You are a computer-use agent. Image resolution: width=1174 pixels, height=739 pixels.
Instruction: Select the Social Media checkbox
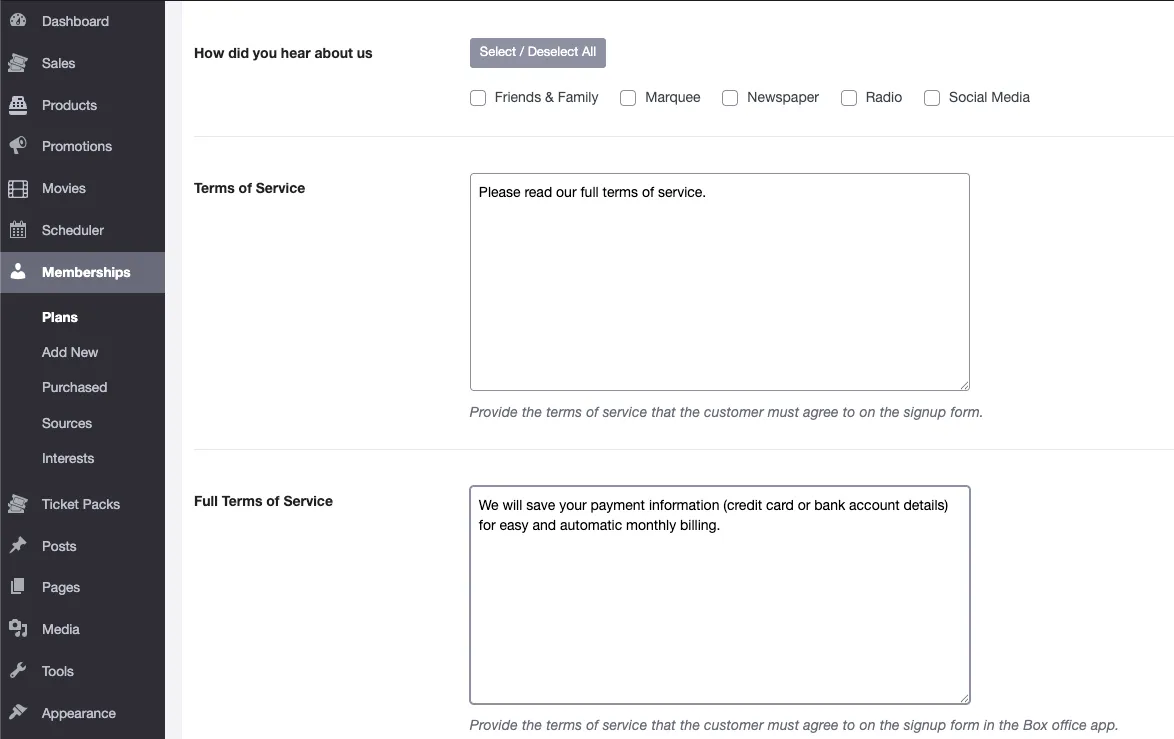[x=932, y=98]
